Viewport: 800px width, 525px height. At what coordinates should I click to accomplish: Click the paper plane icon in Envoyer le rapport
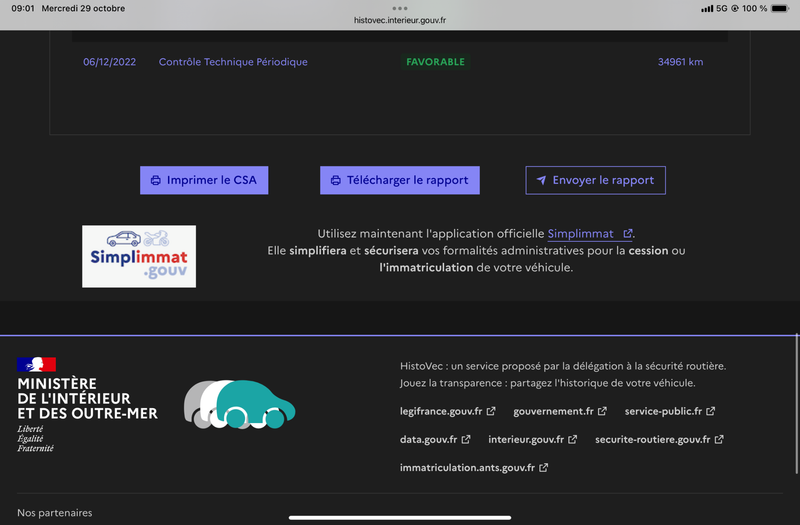pyautogui.click(x=541, y=181)
